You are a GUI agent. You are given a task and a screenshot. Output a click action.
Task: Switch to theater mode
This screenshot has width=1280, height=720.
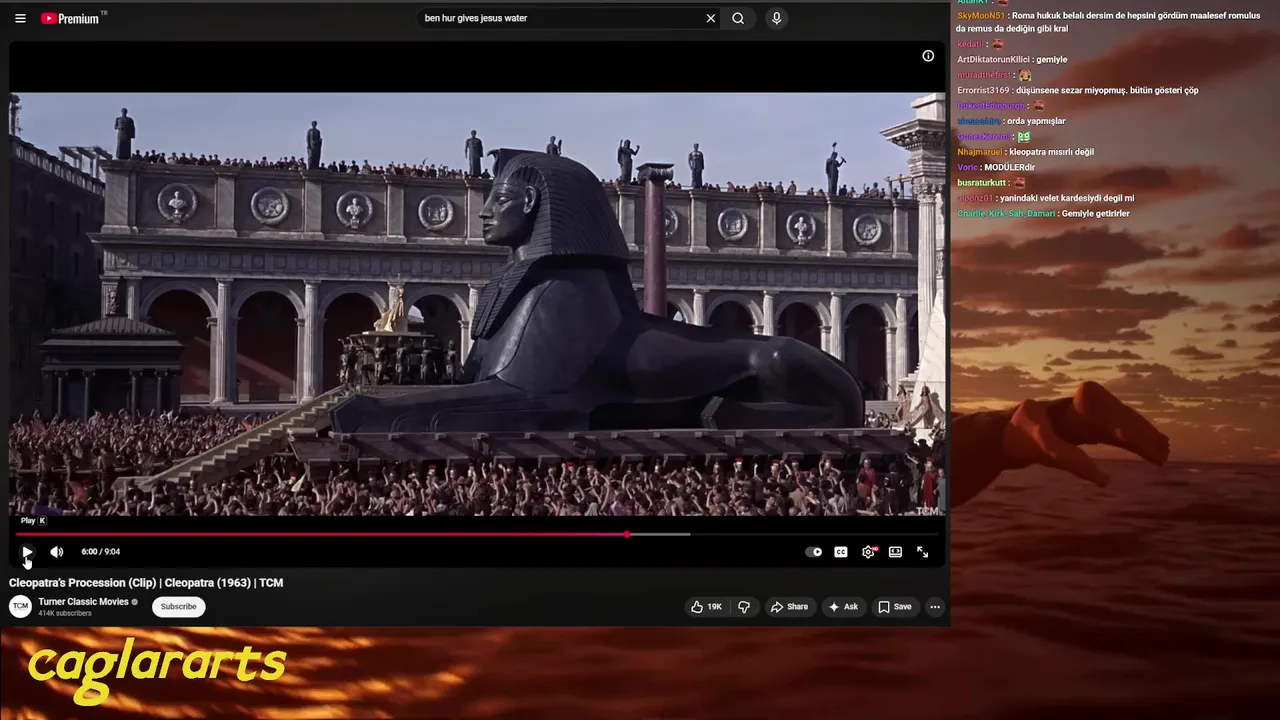(x=895, y=552)
